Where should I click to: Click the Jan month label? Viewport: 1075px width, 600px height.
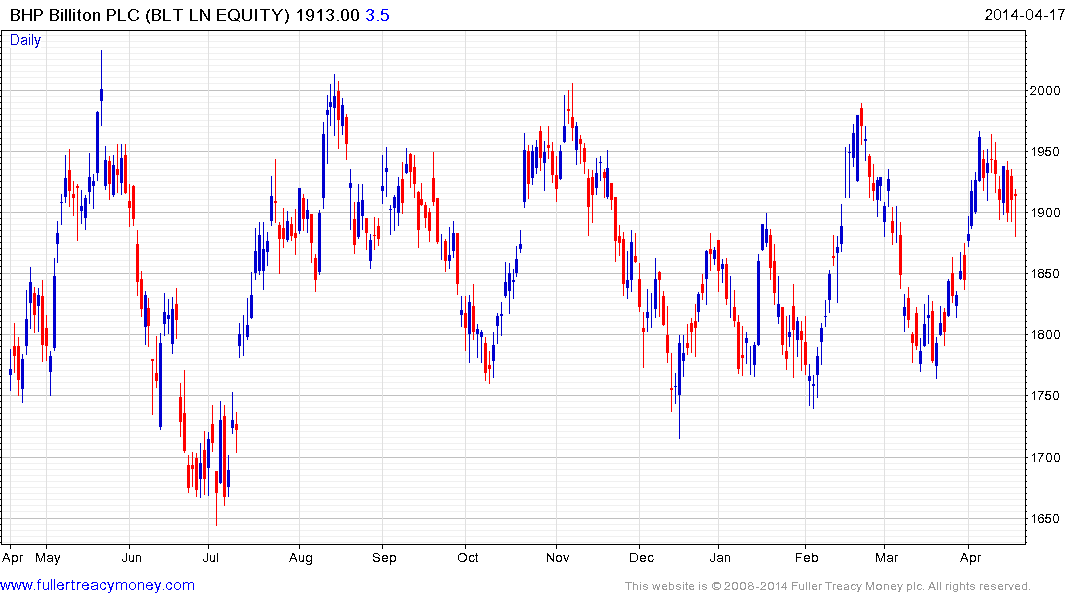click(x=720, y=557)
